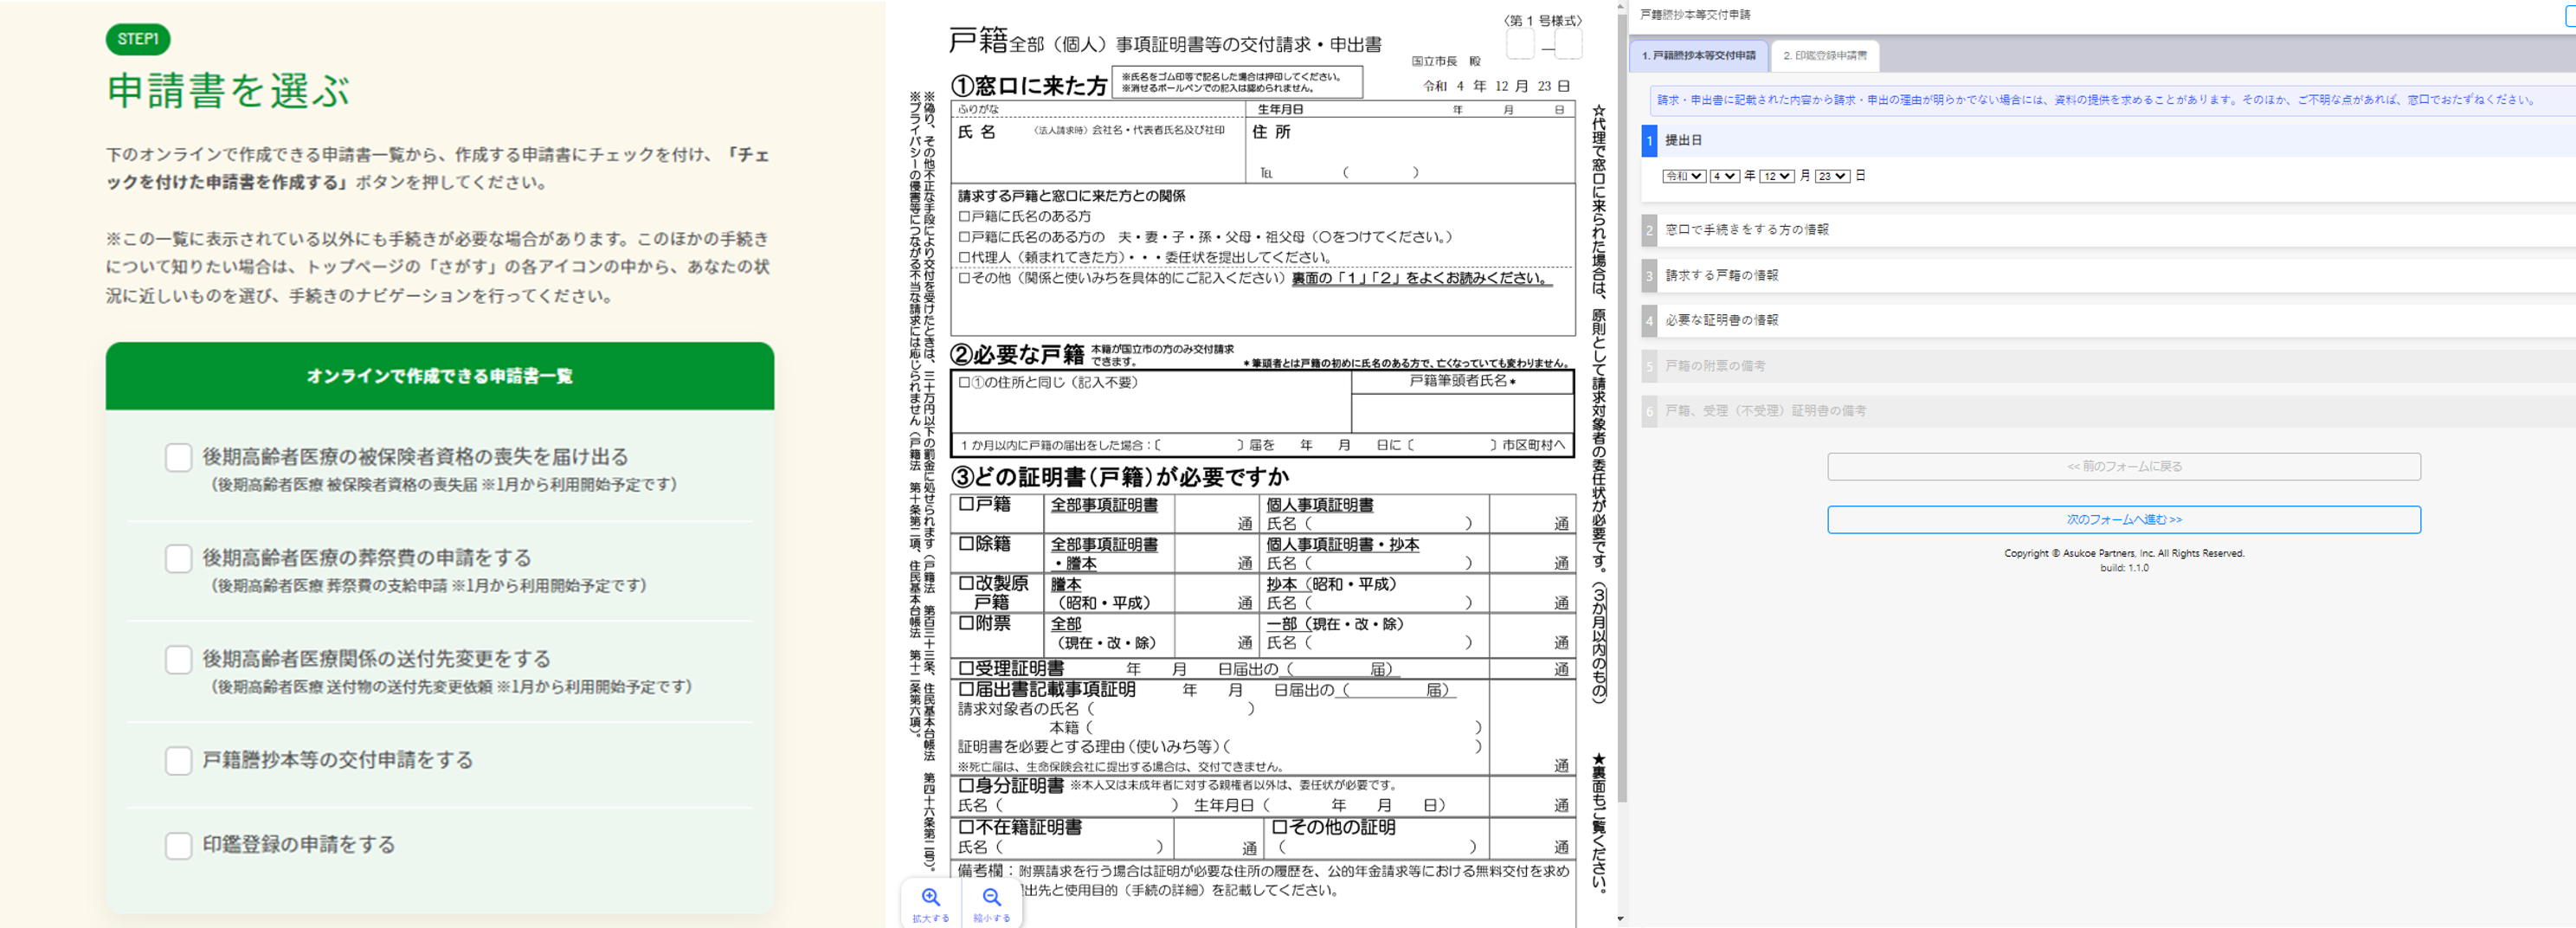Switch to 2. 印鑑登録申請書 tab

(1825, 56)
